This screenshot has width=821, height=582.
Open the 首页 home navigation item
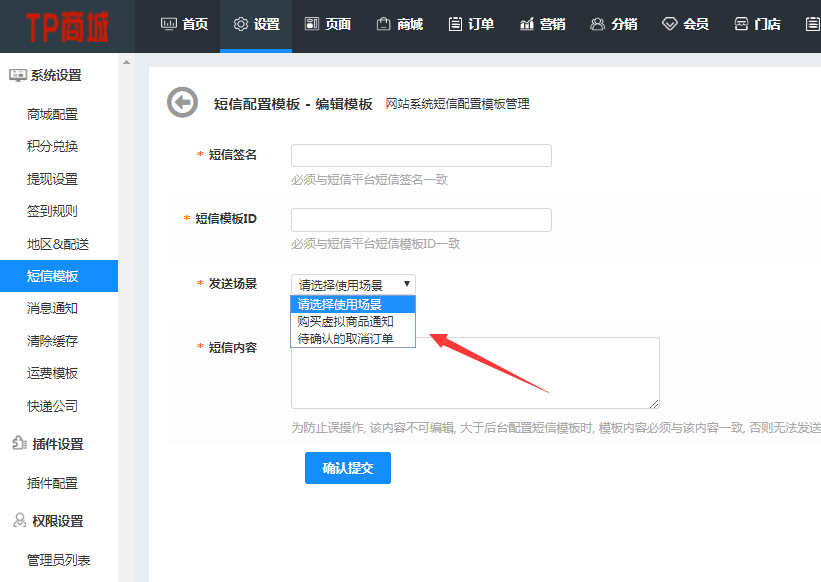(x=184, y=24)
